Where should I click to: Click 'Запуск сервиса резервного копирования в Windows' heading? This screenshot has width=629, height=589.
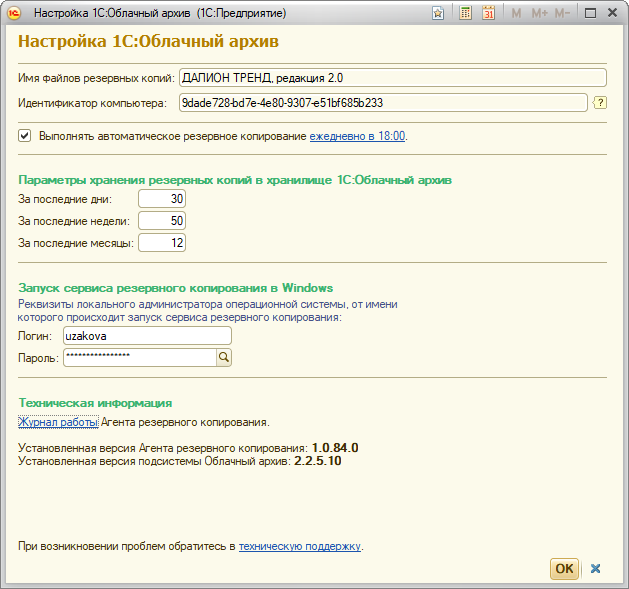176,288
